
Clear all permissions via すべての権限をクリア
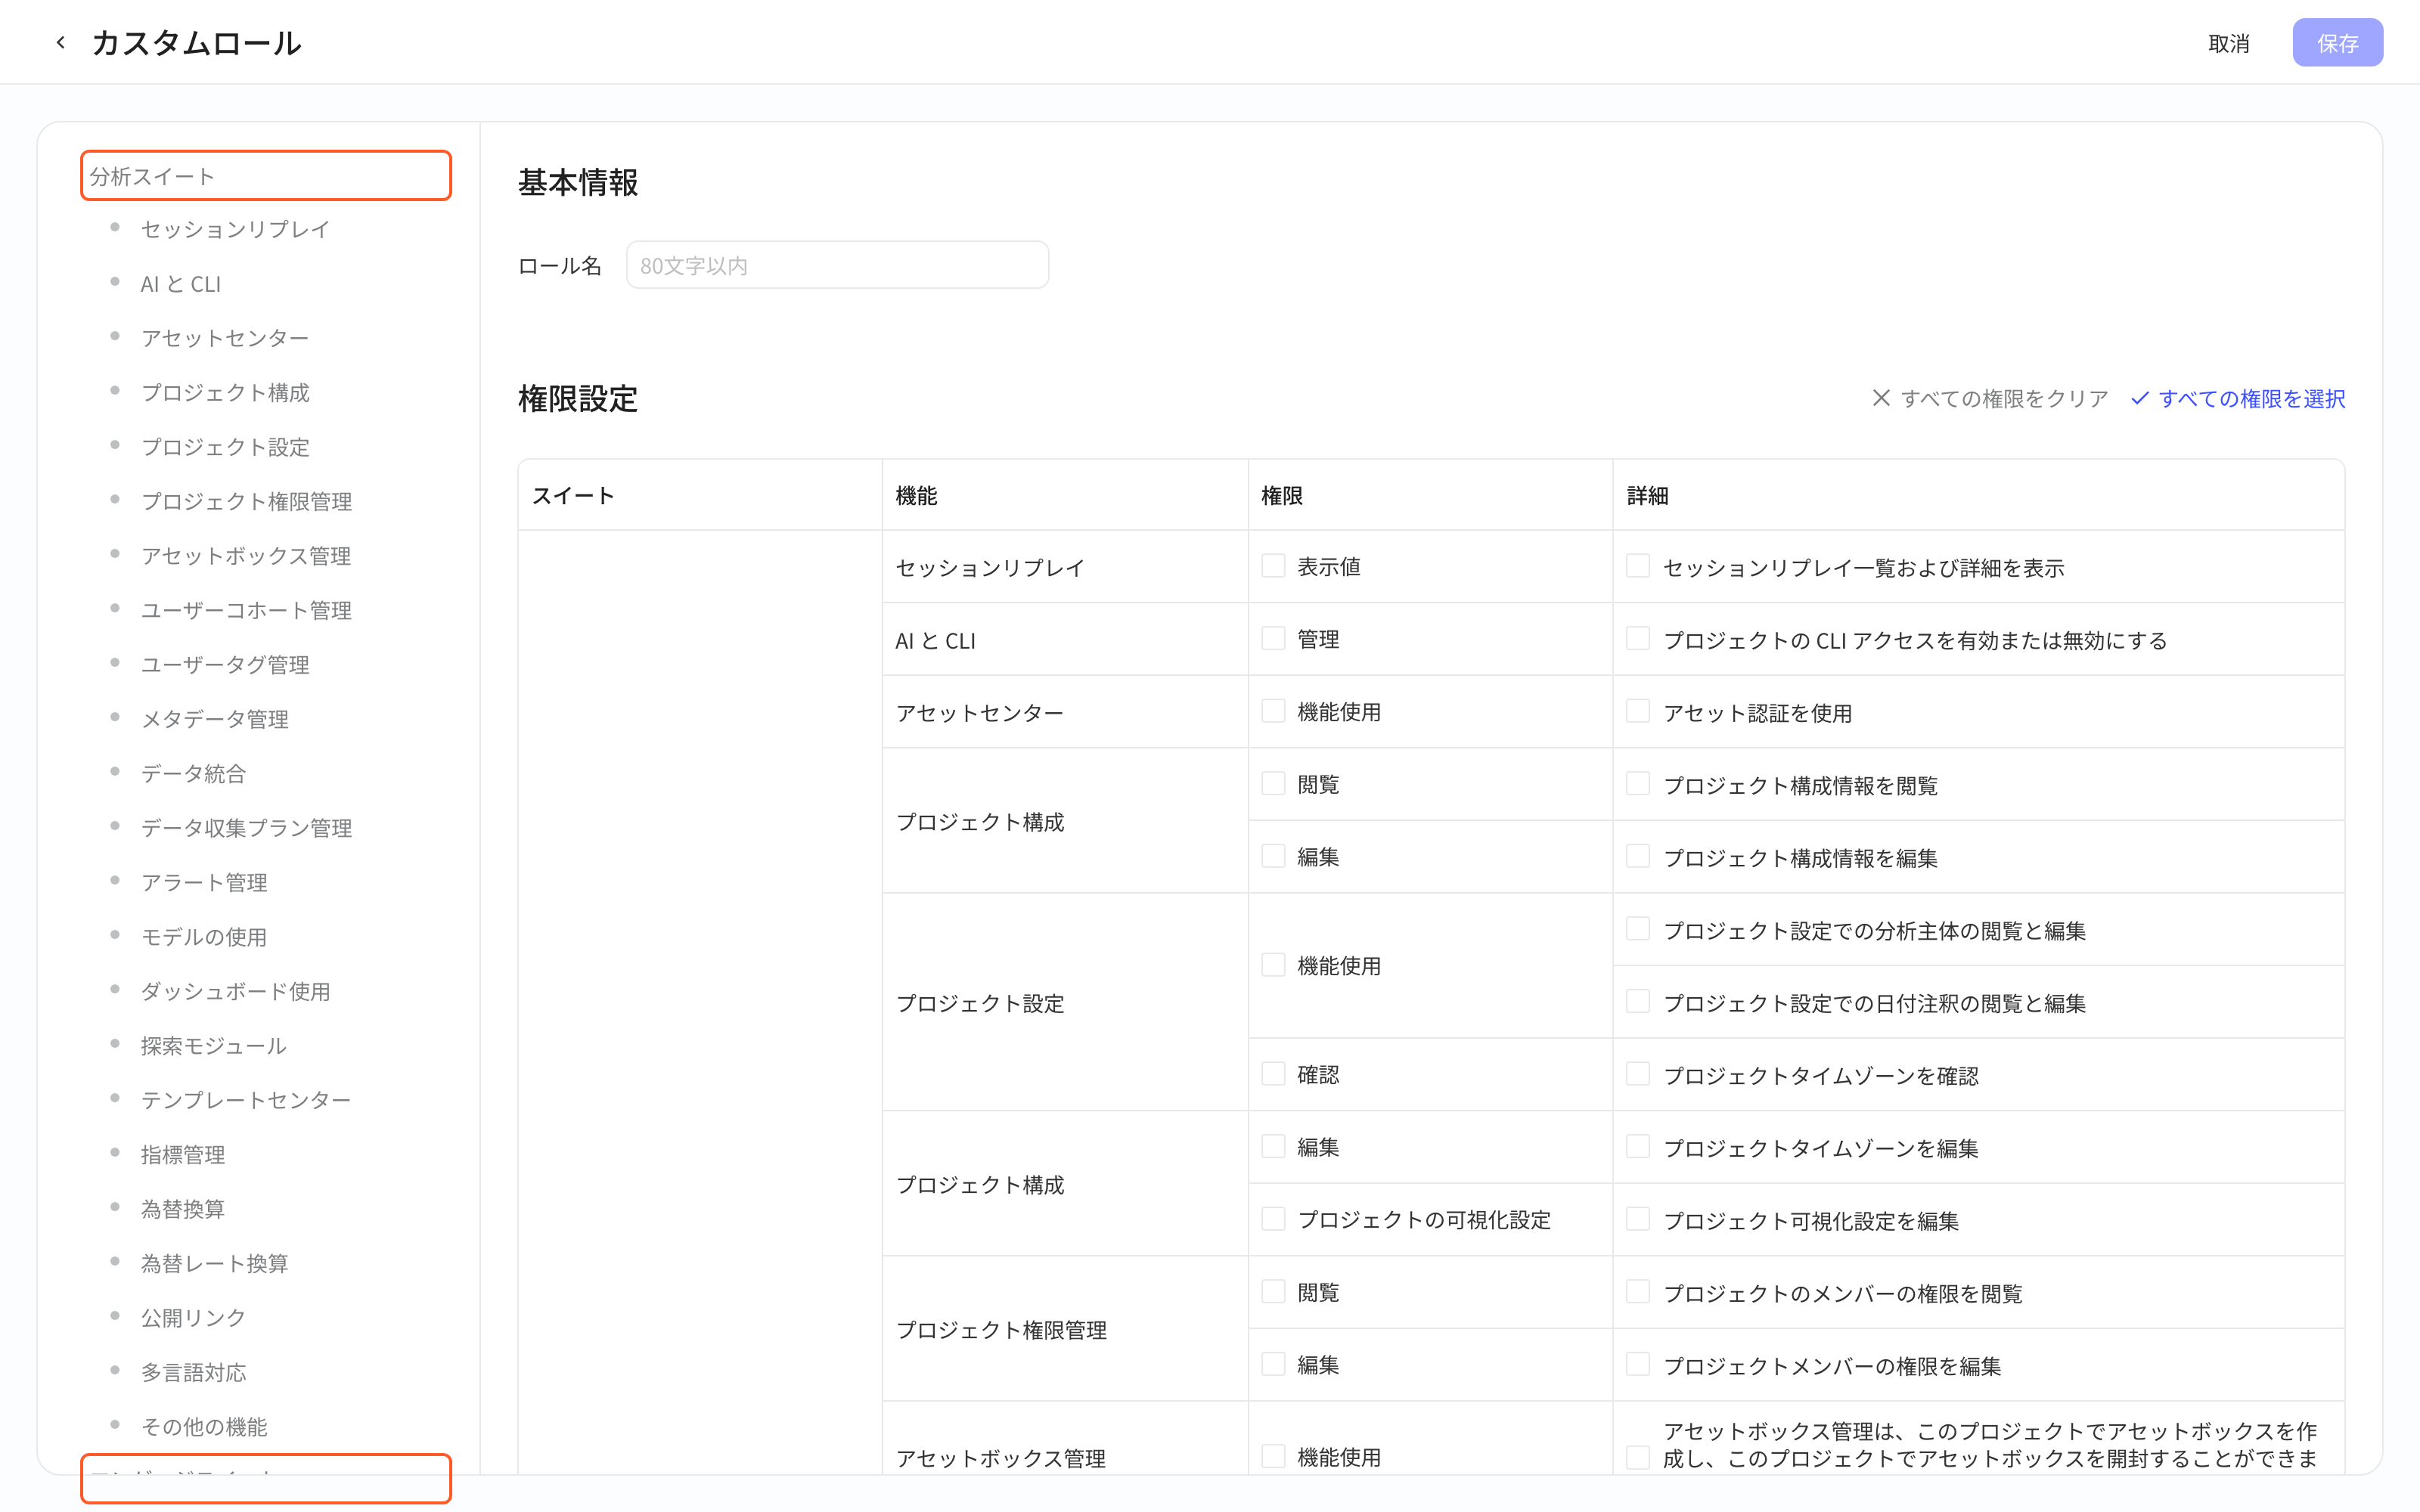click(1989, 398)
